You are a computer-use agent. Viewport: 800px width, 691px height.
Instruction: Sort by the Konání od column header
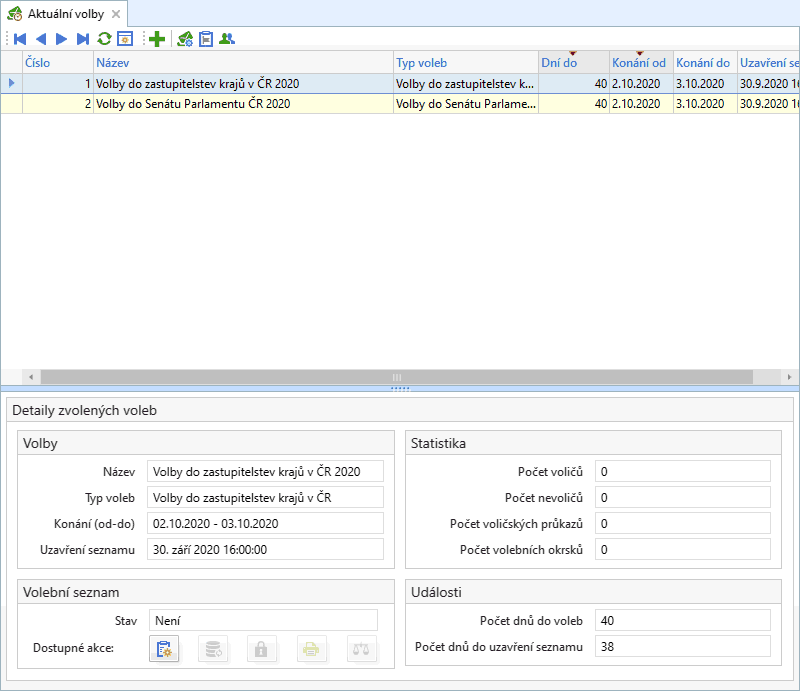639,63
